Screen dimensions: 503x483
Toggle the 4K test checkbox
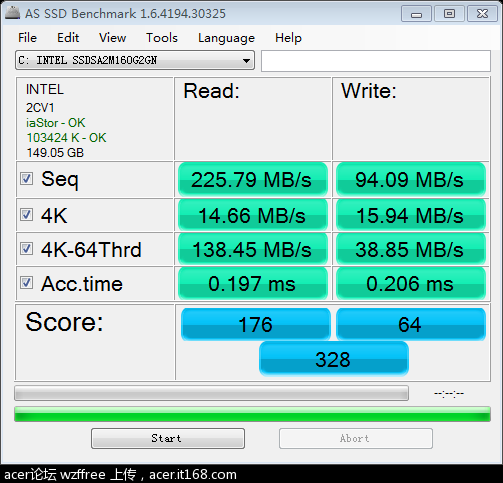[x=26, y=215]
